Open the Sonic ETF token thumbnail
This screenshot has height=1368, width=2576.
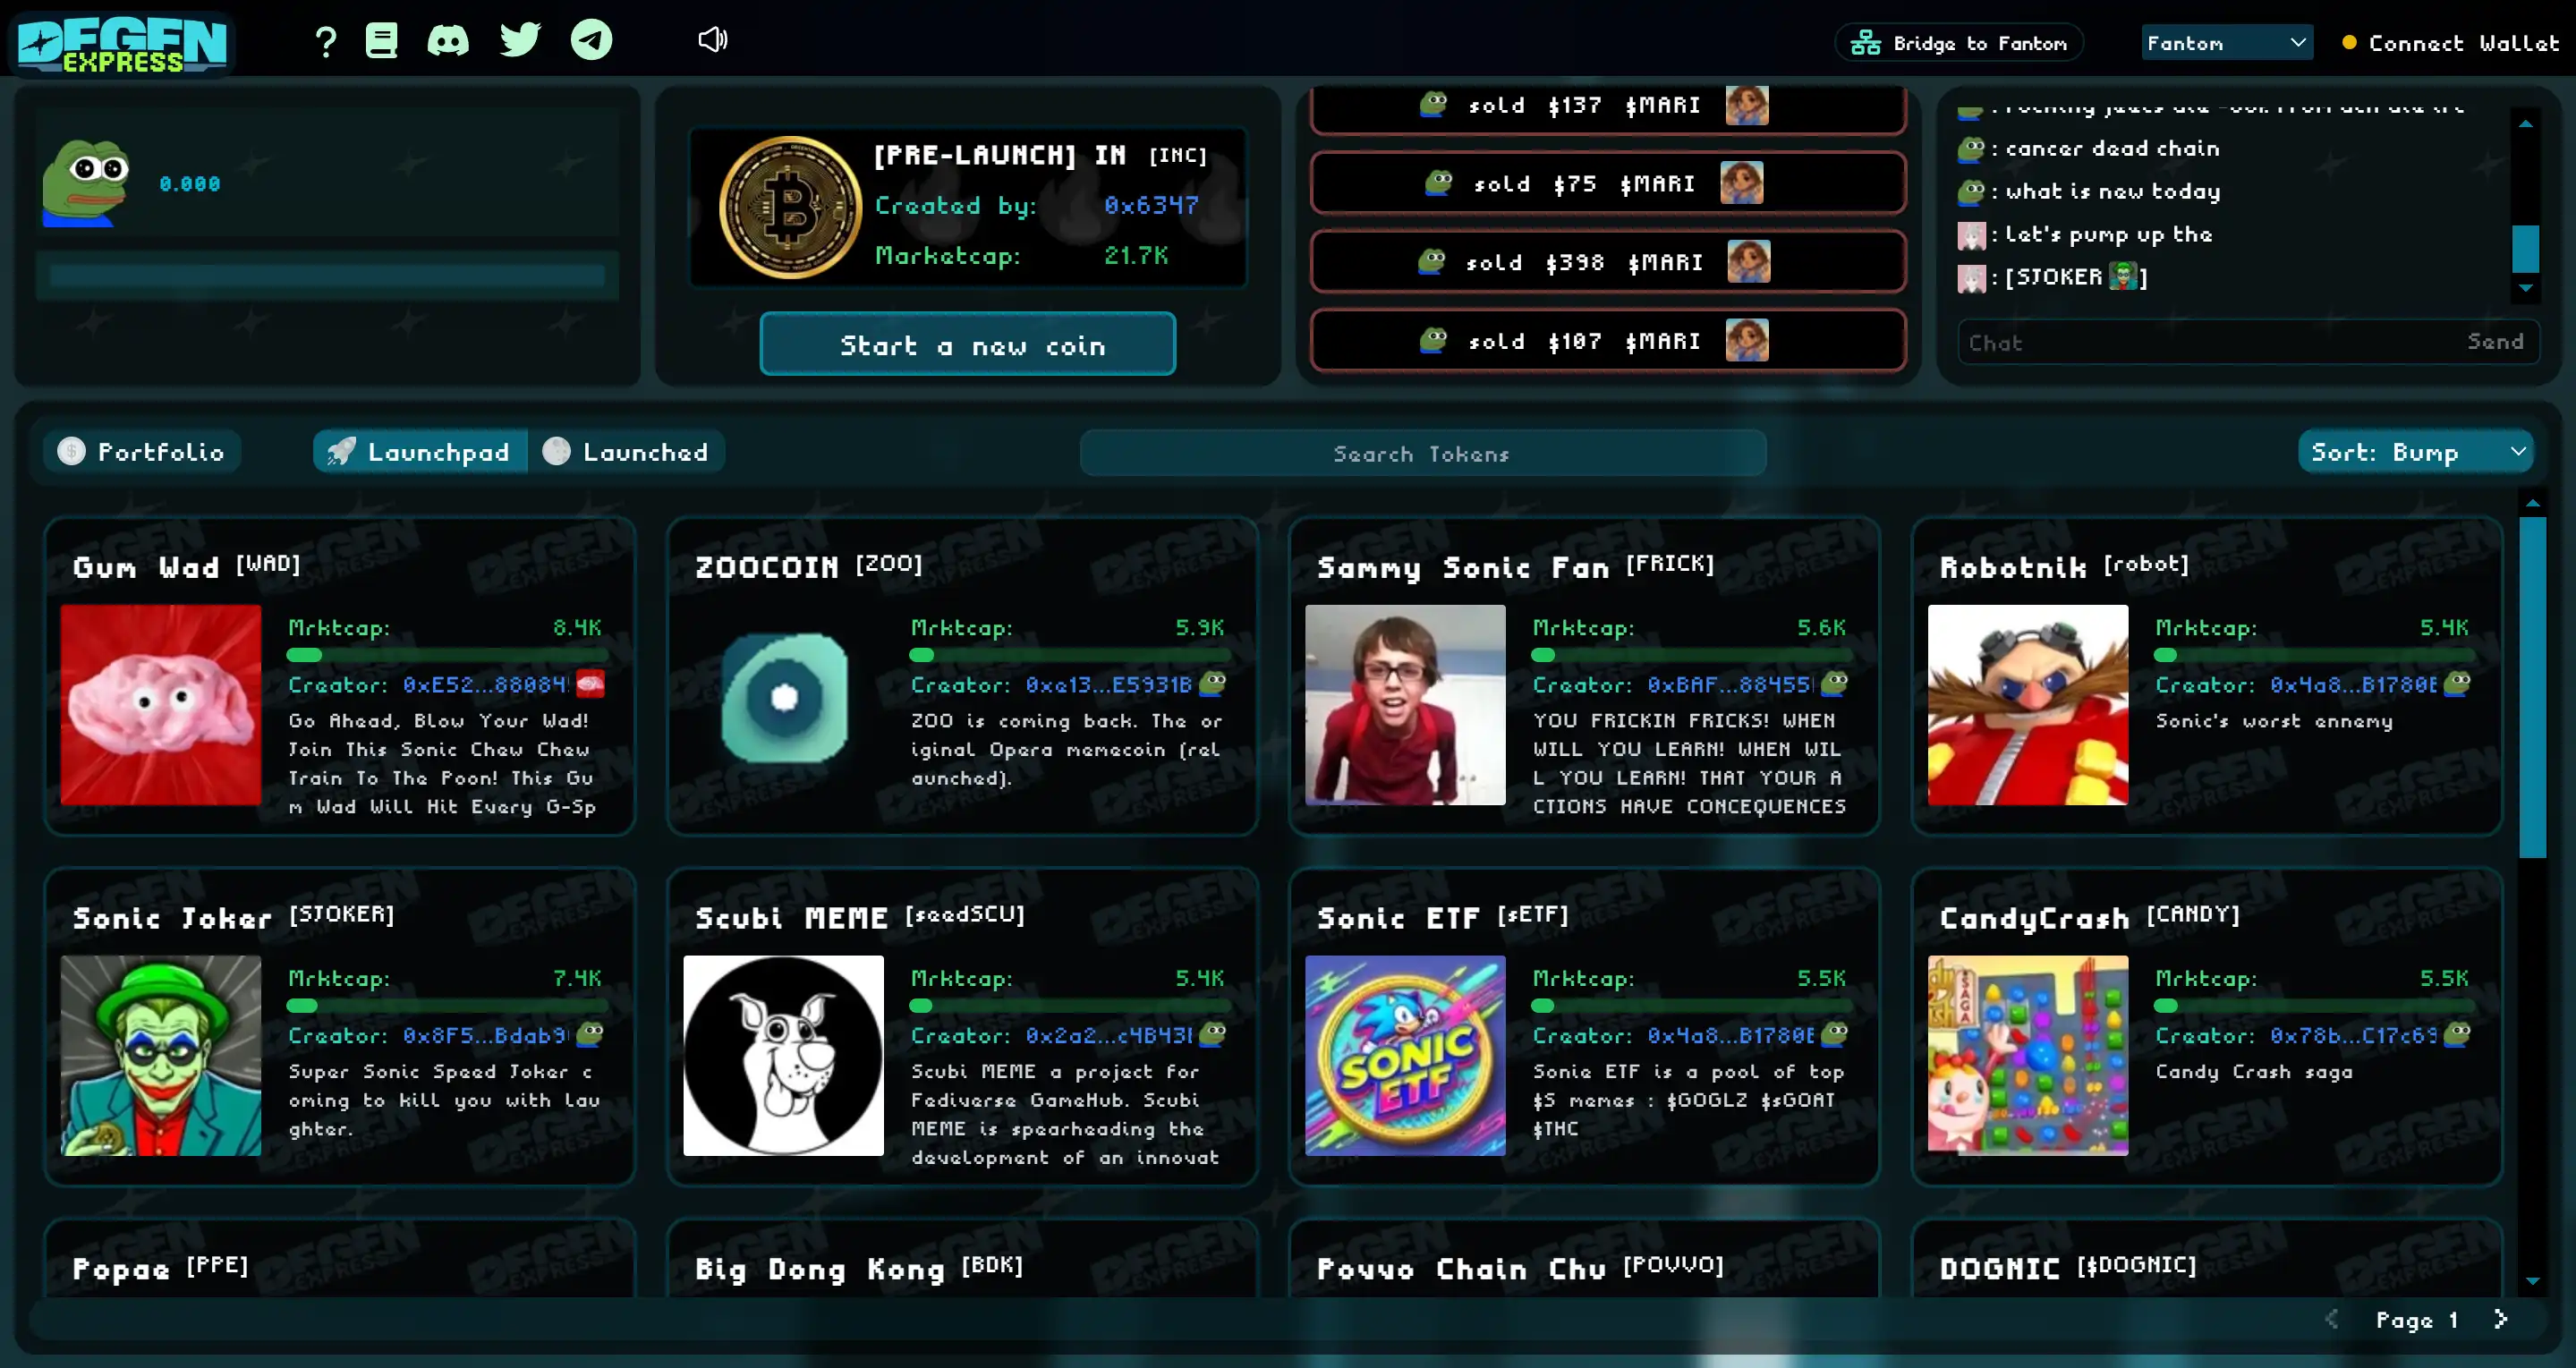point(1404,1055)
